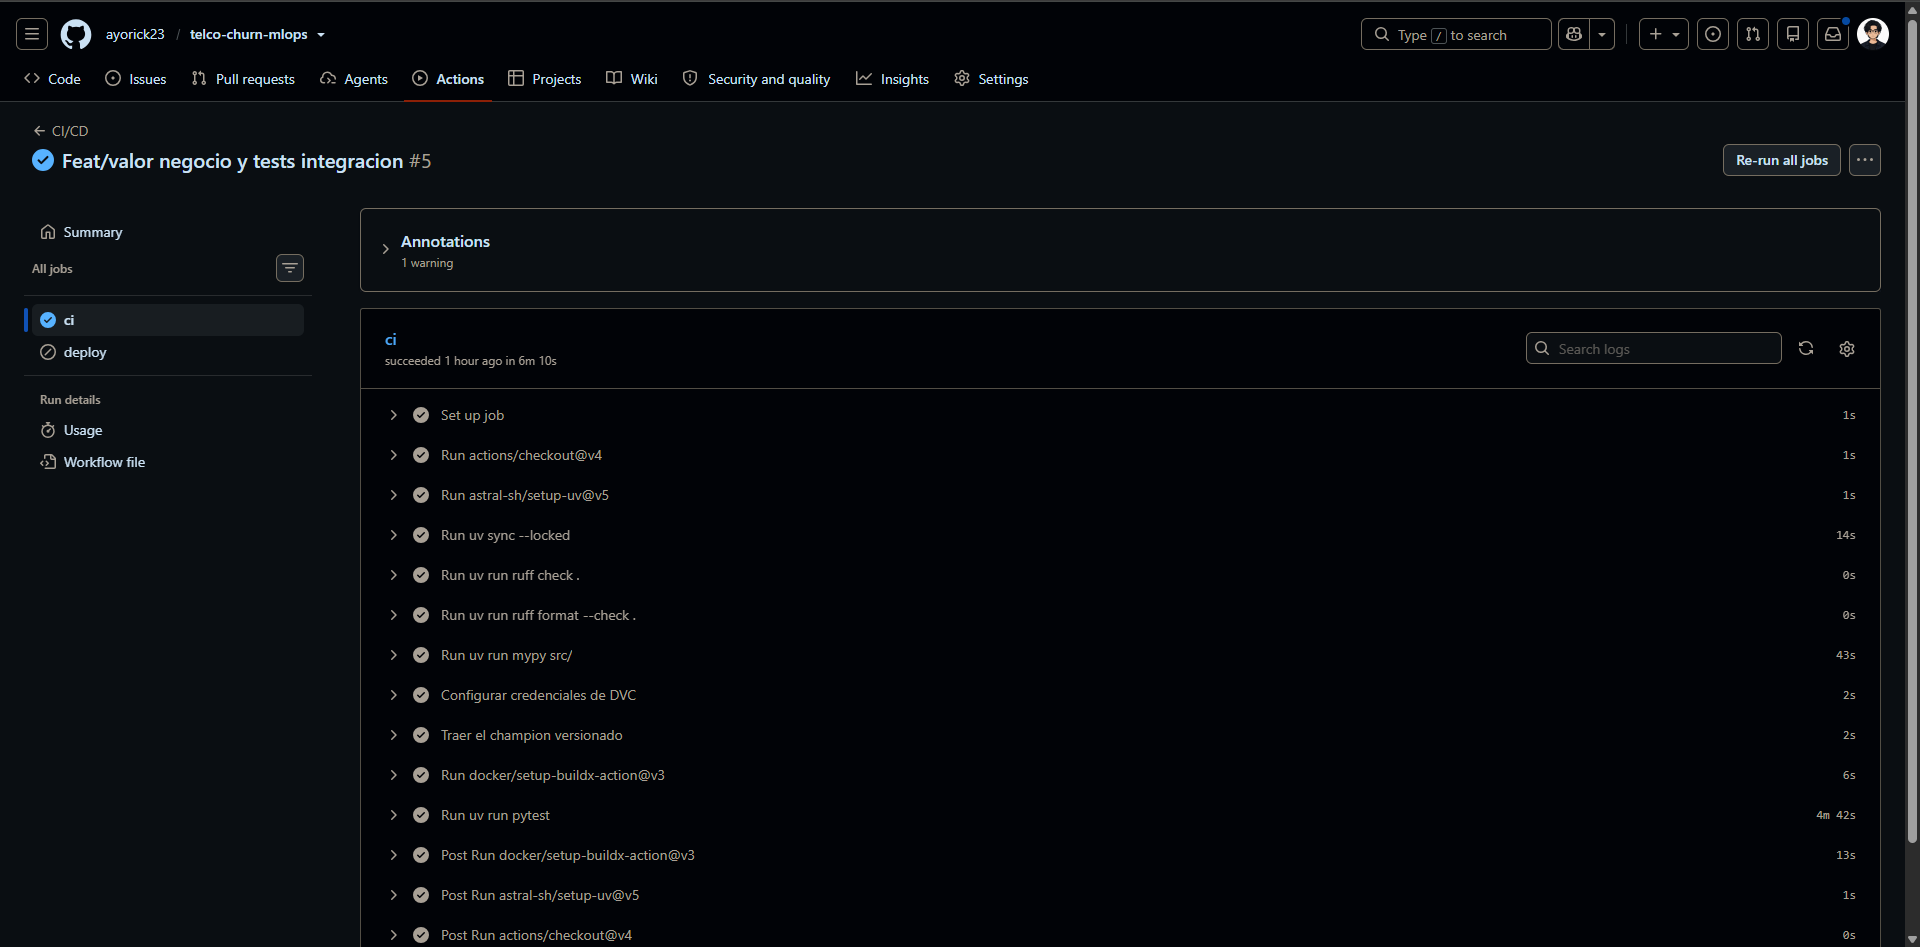Click Re-run all jobs button
The height and width of the screenshot is (947, 1920).
pos(1782,160)
